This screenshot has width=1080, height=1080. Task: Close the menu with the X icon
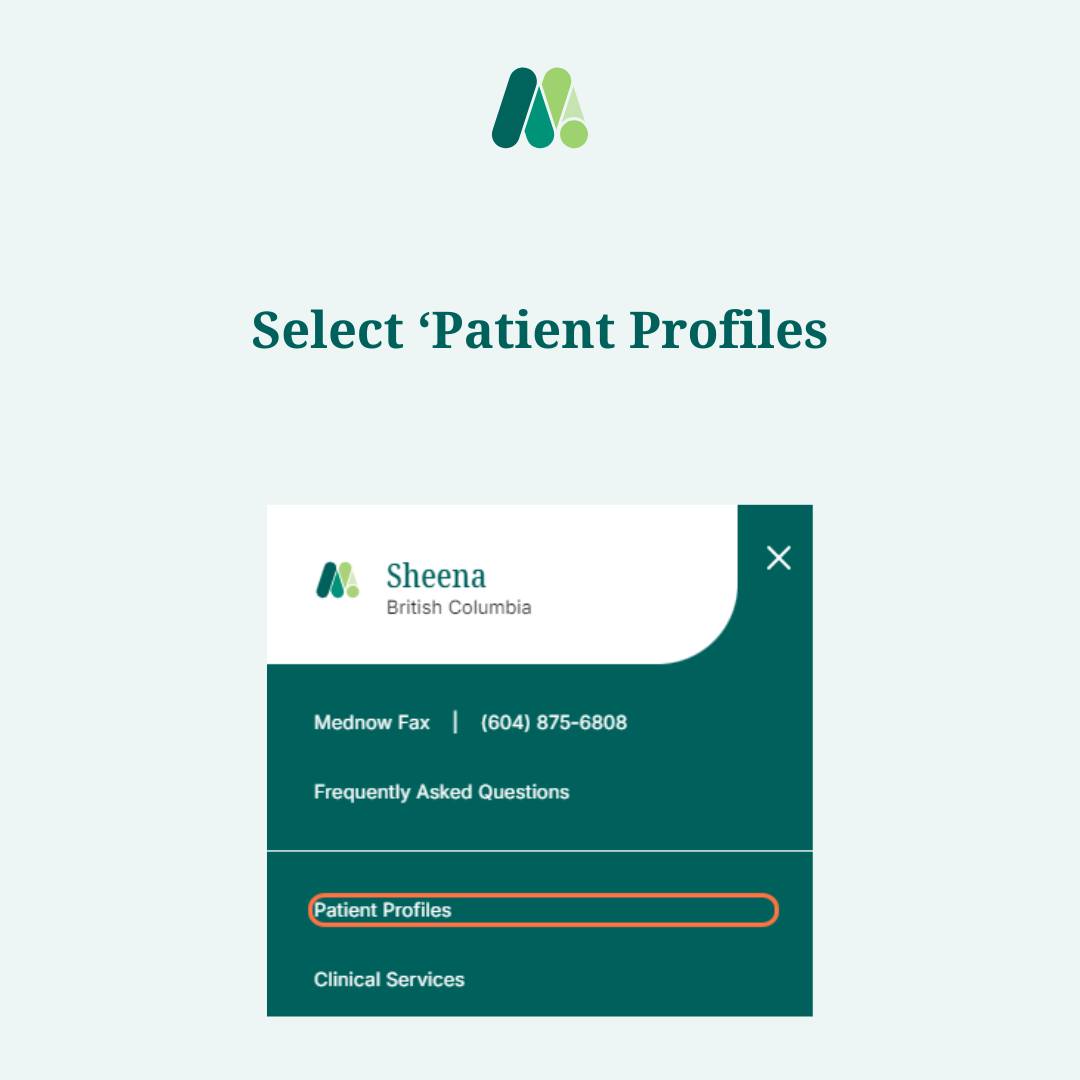[x=778, y=558]
